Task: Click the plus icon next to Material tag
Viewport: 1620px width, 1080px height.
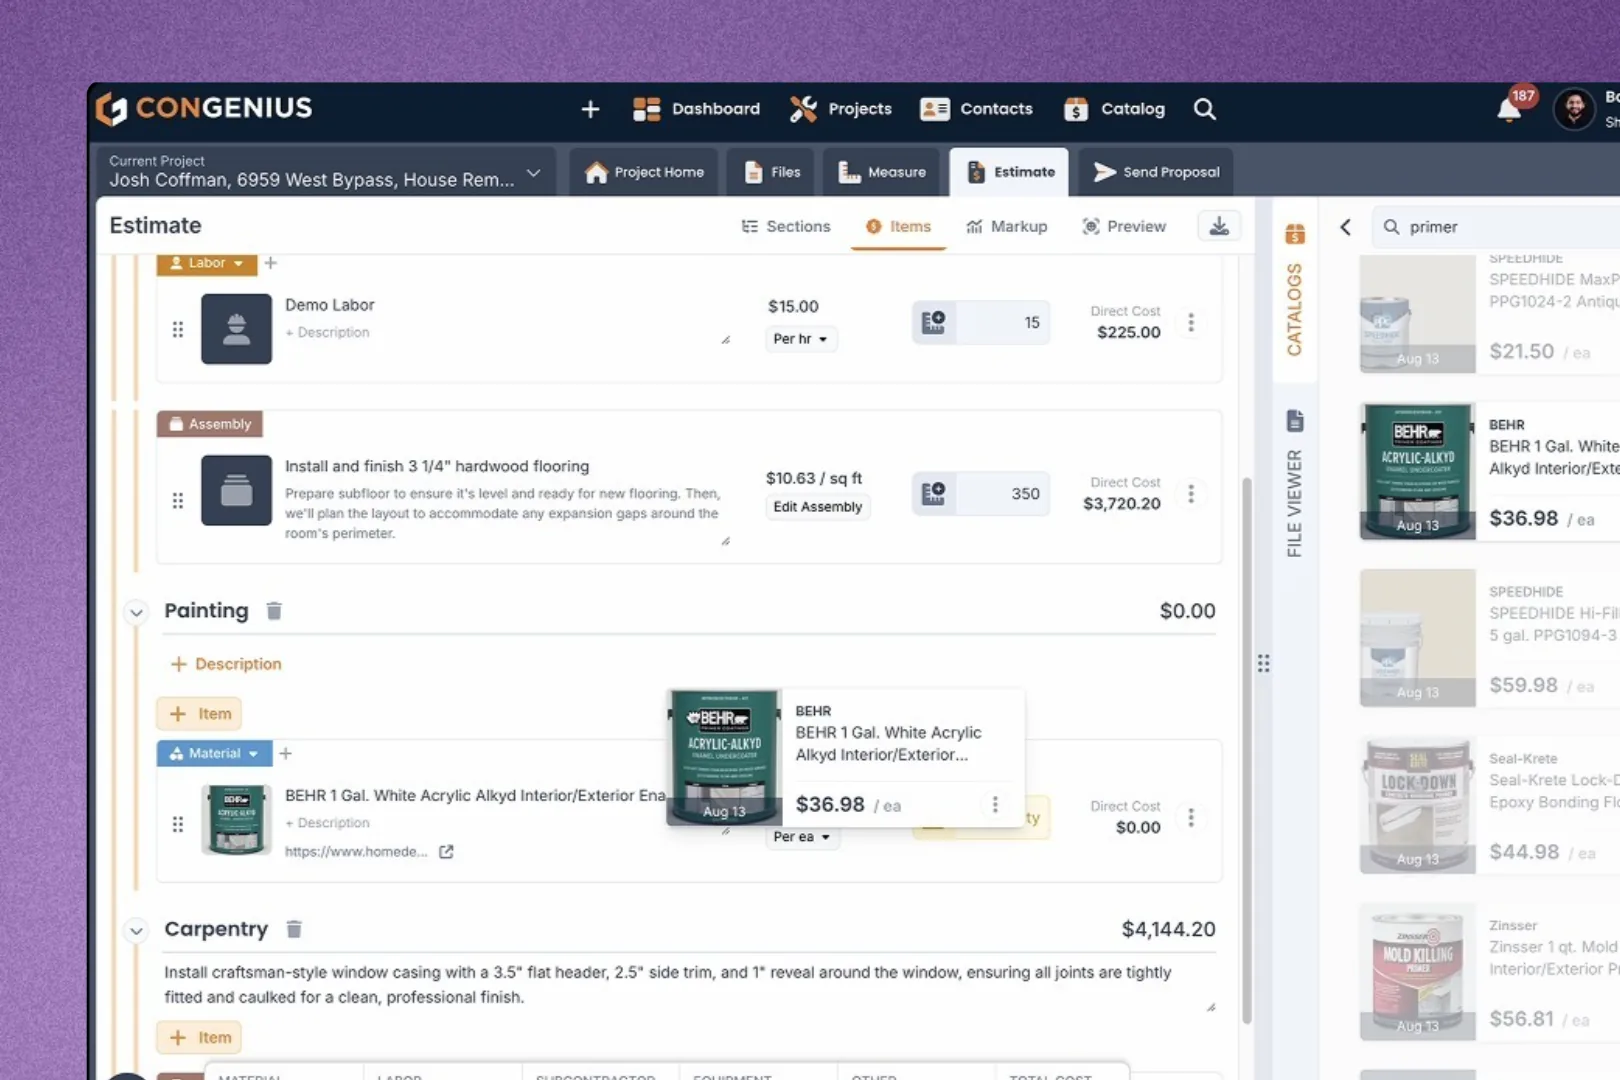Action: pyautogui.click(x=285, y=753)
